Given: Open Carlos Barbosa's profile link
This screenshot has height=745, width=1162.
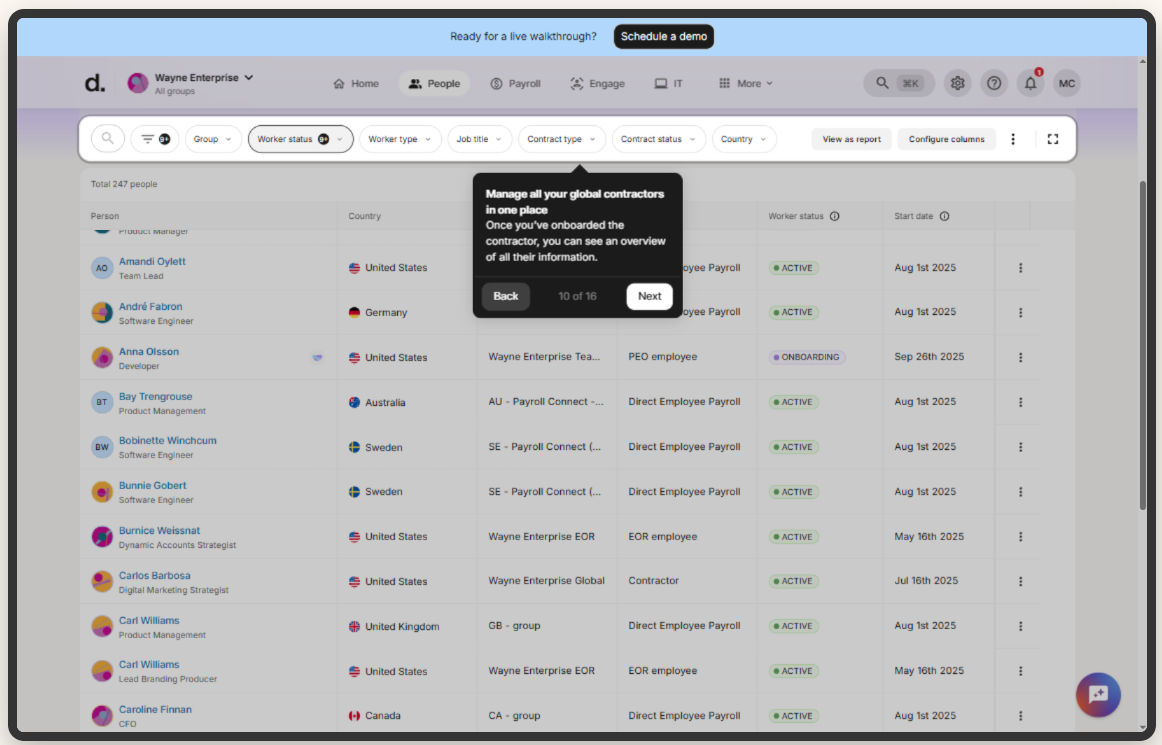Looking at the screenshot, I should [154, 576].
